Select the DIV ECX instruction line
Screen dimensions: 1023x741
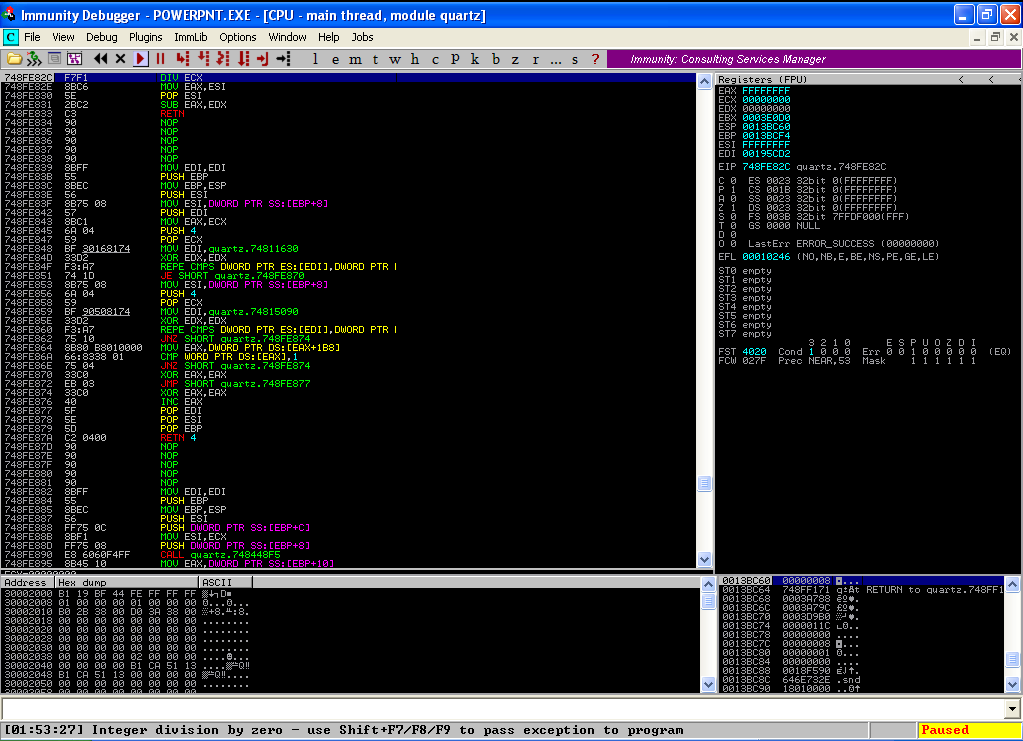pyautogui.click(x=348, y=78)
